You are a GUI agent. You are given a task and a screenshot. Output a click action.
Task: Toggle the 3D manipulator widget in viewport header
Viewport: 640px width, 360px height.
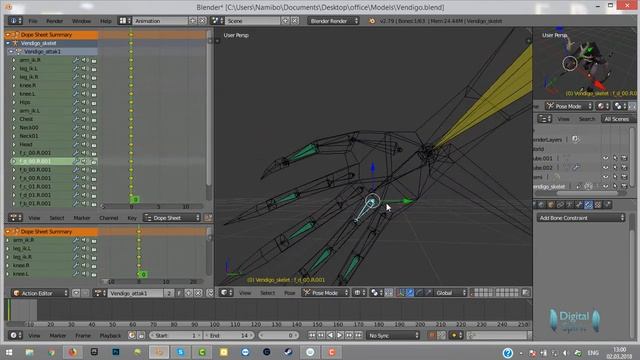pyautogui.click(x=401, y=292)
